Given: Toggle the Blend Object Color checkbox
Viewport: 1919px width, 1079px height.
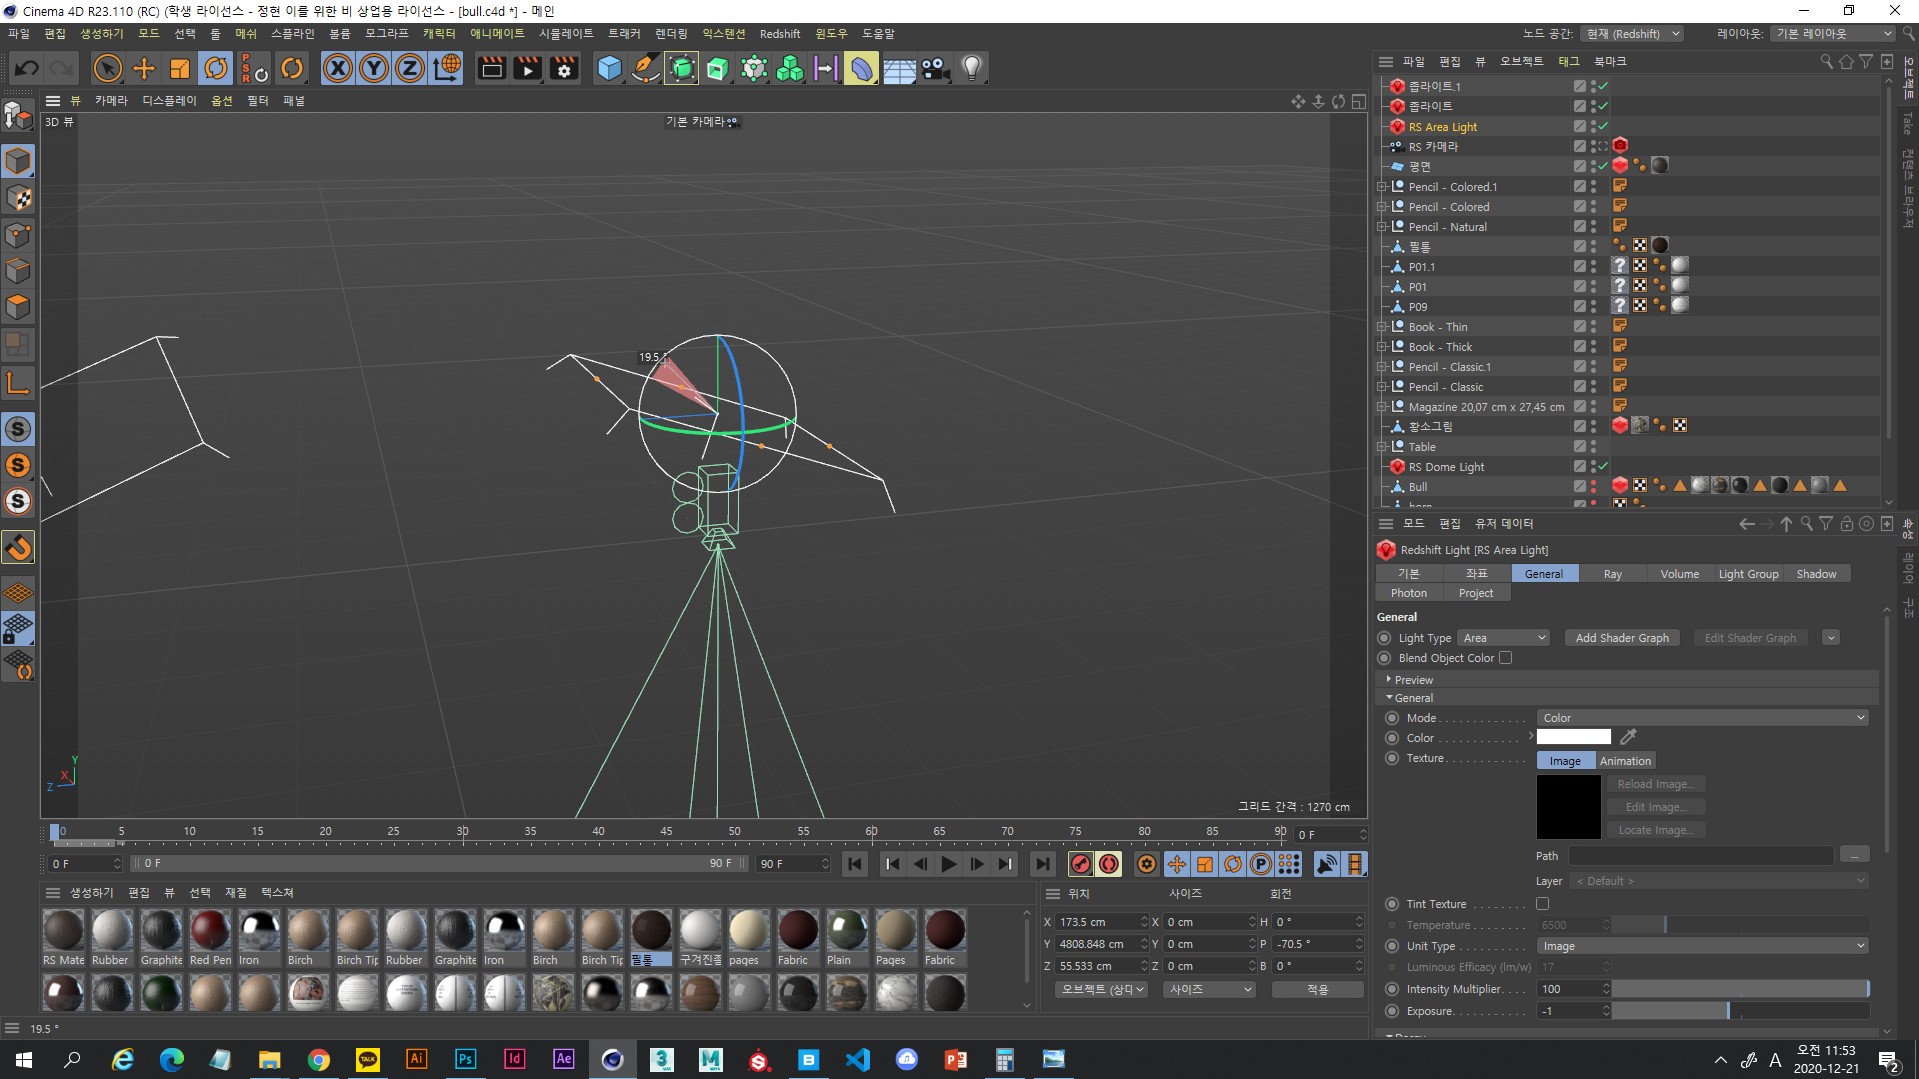Looking at the screenshot, I should pos(1505,658).
